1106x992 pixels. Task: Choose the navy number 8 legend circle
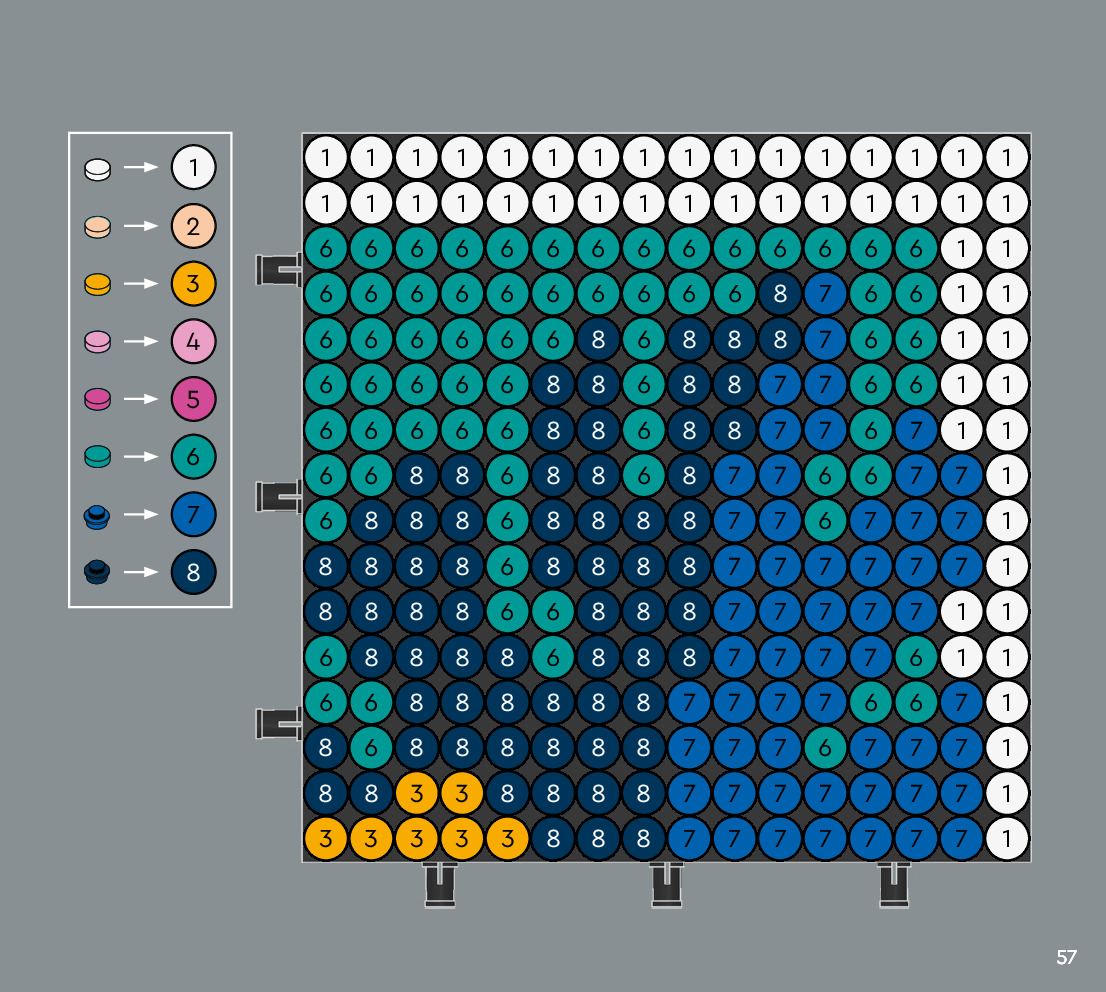point(193,572)
